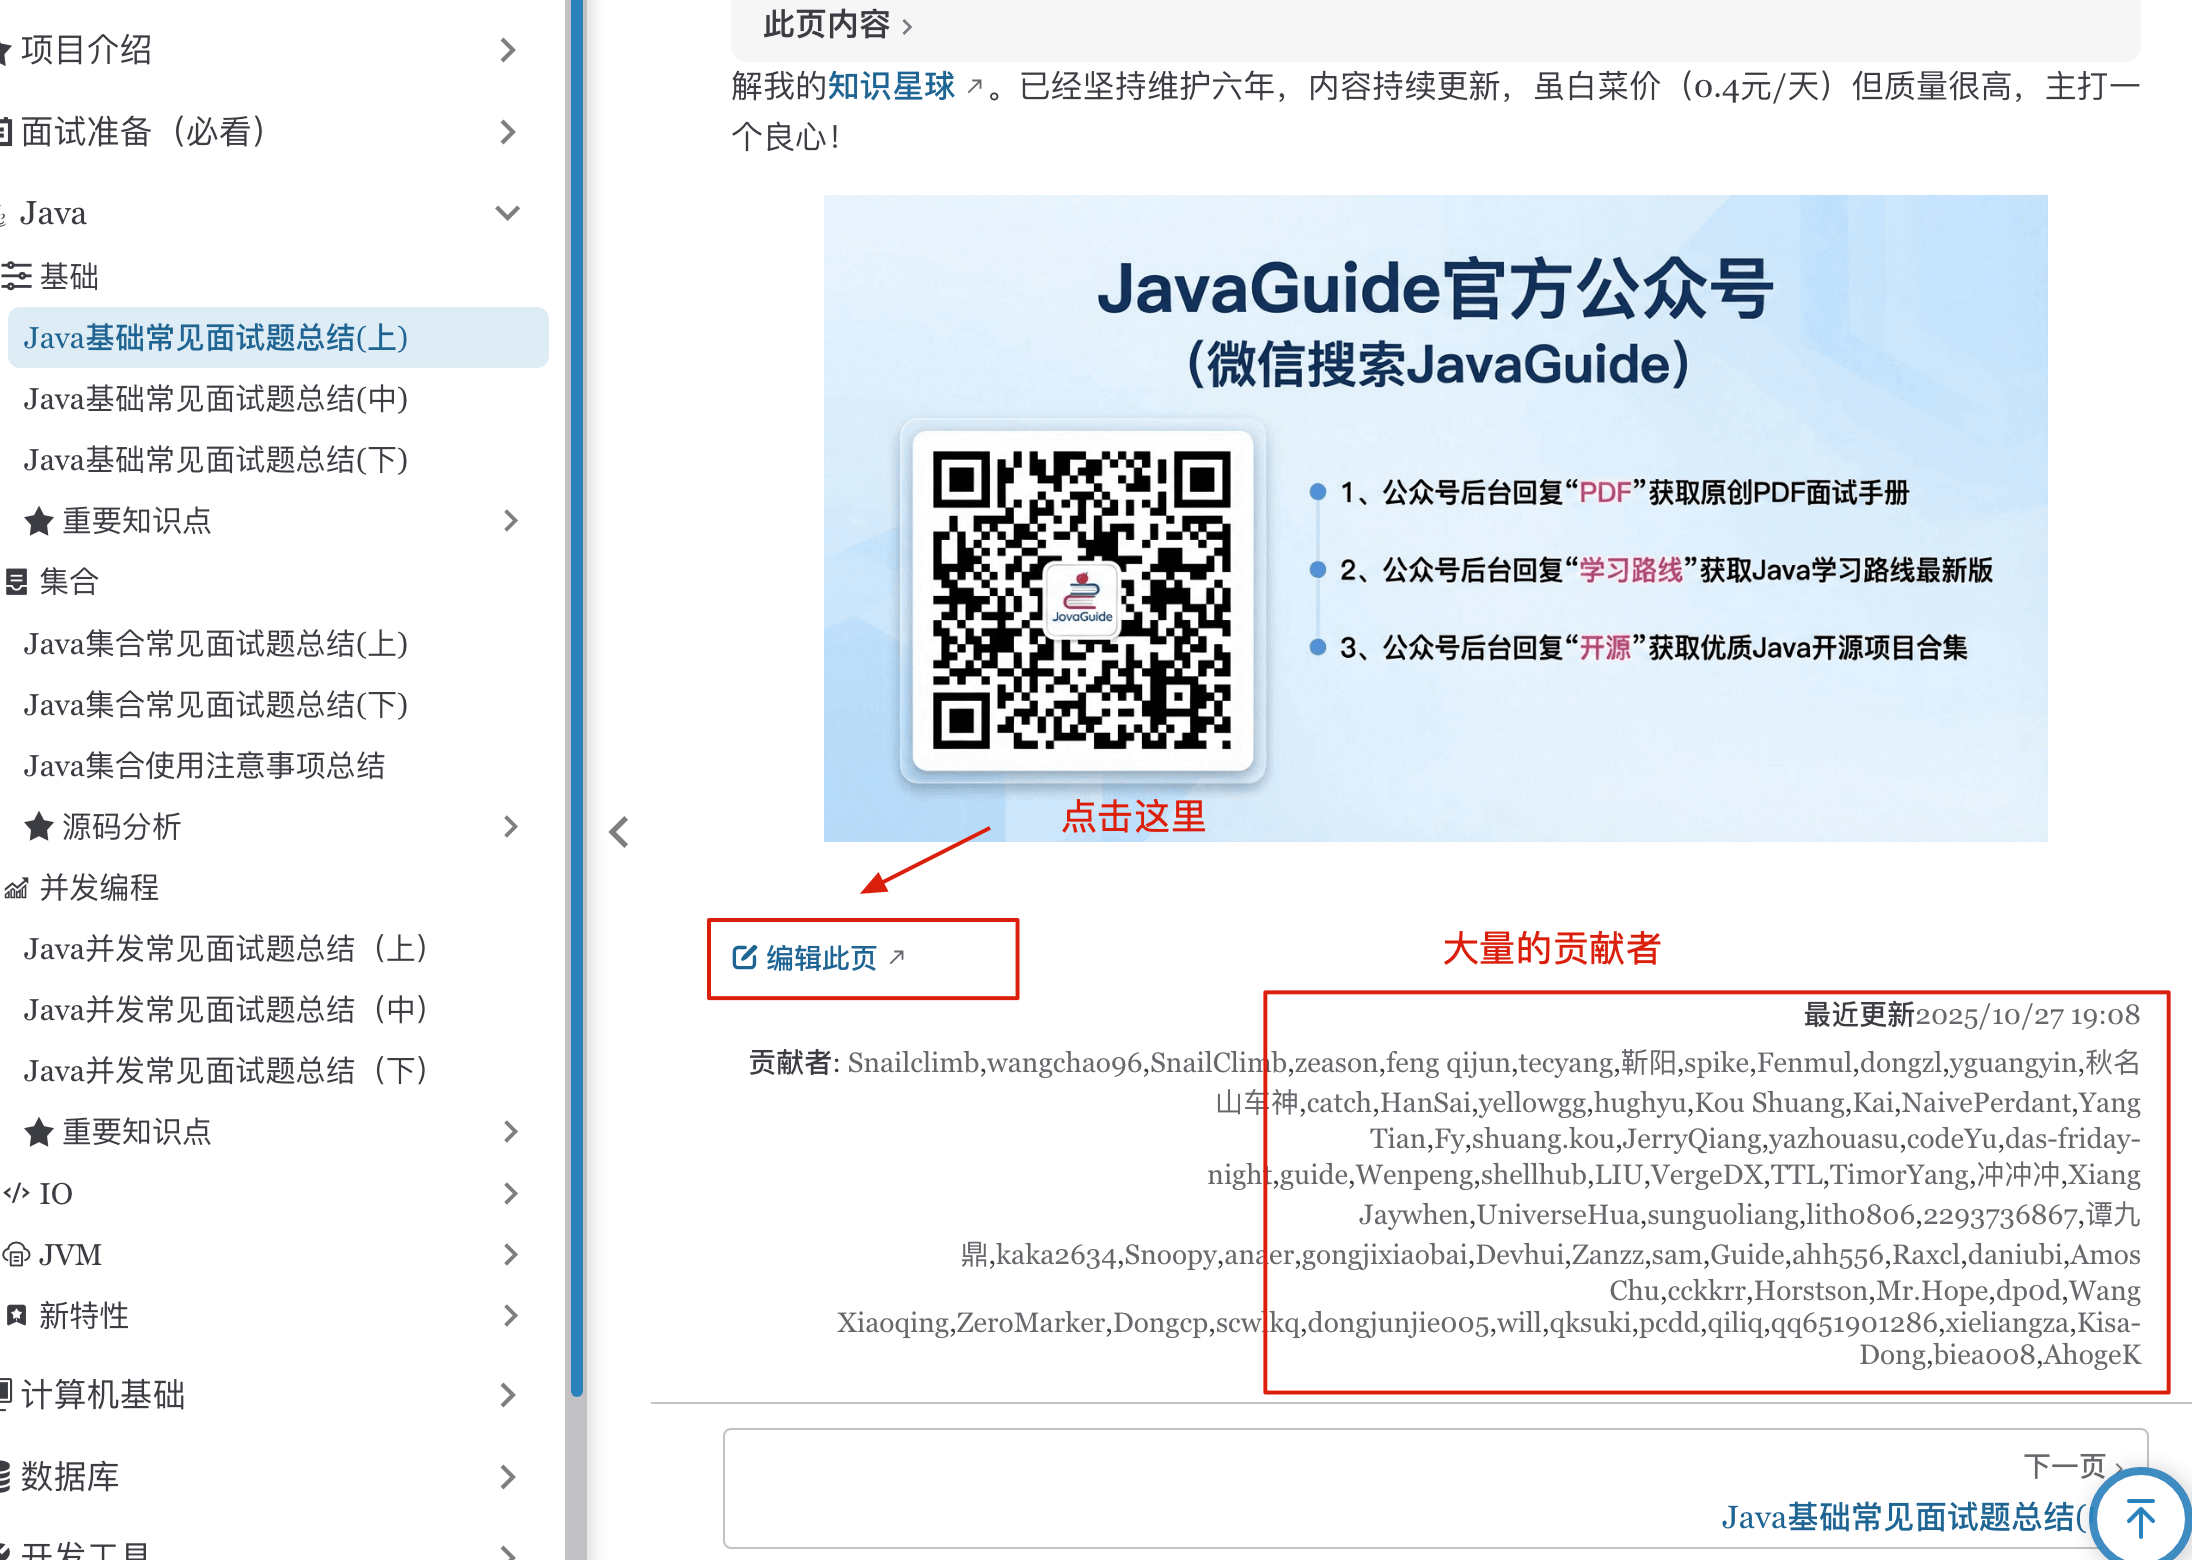Collapse the Java section chevron
Image resolution: width=2192 pixels, height=1560 pixels.
point(508,213)
